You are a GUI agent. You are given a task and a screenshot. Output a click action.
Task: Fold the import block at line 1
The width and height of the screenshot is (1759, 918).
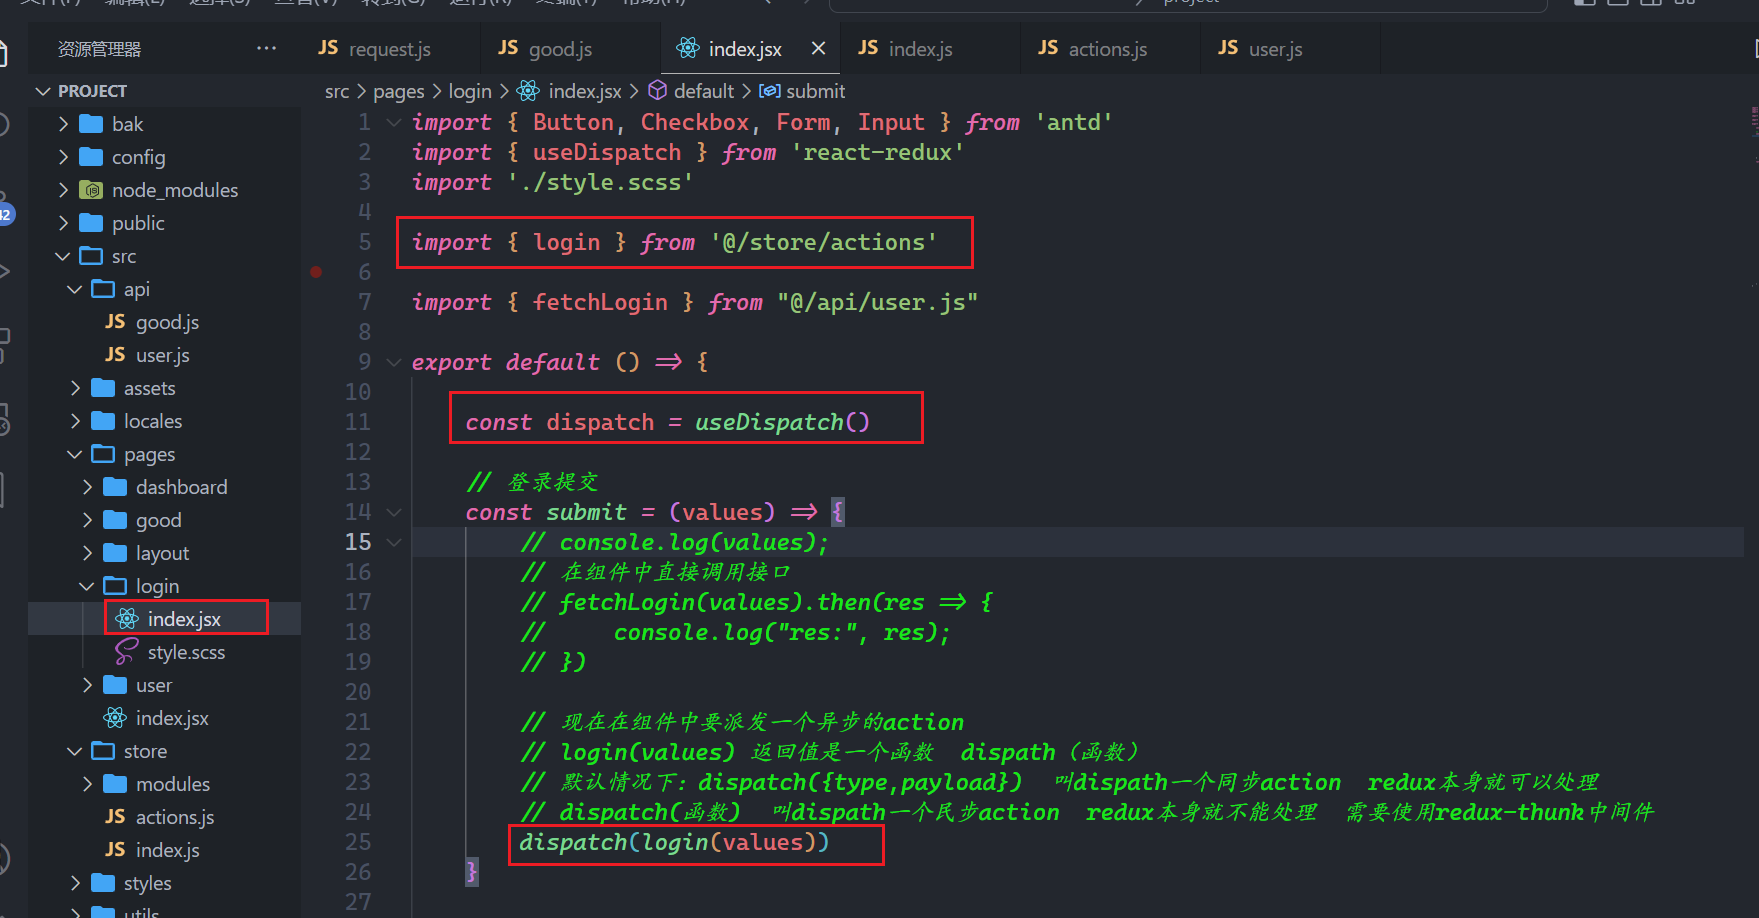click(x=394, y=122)
